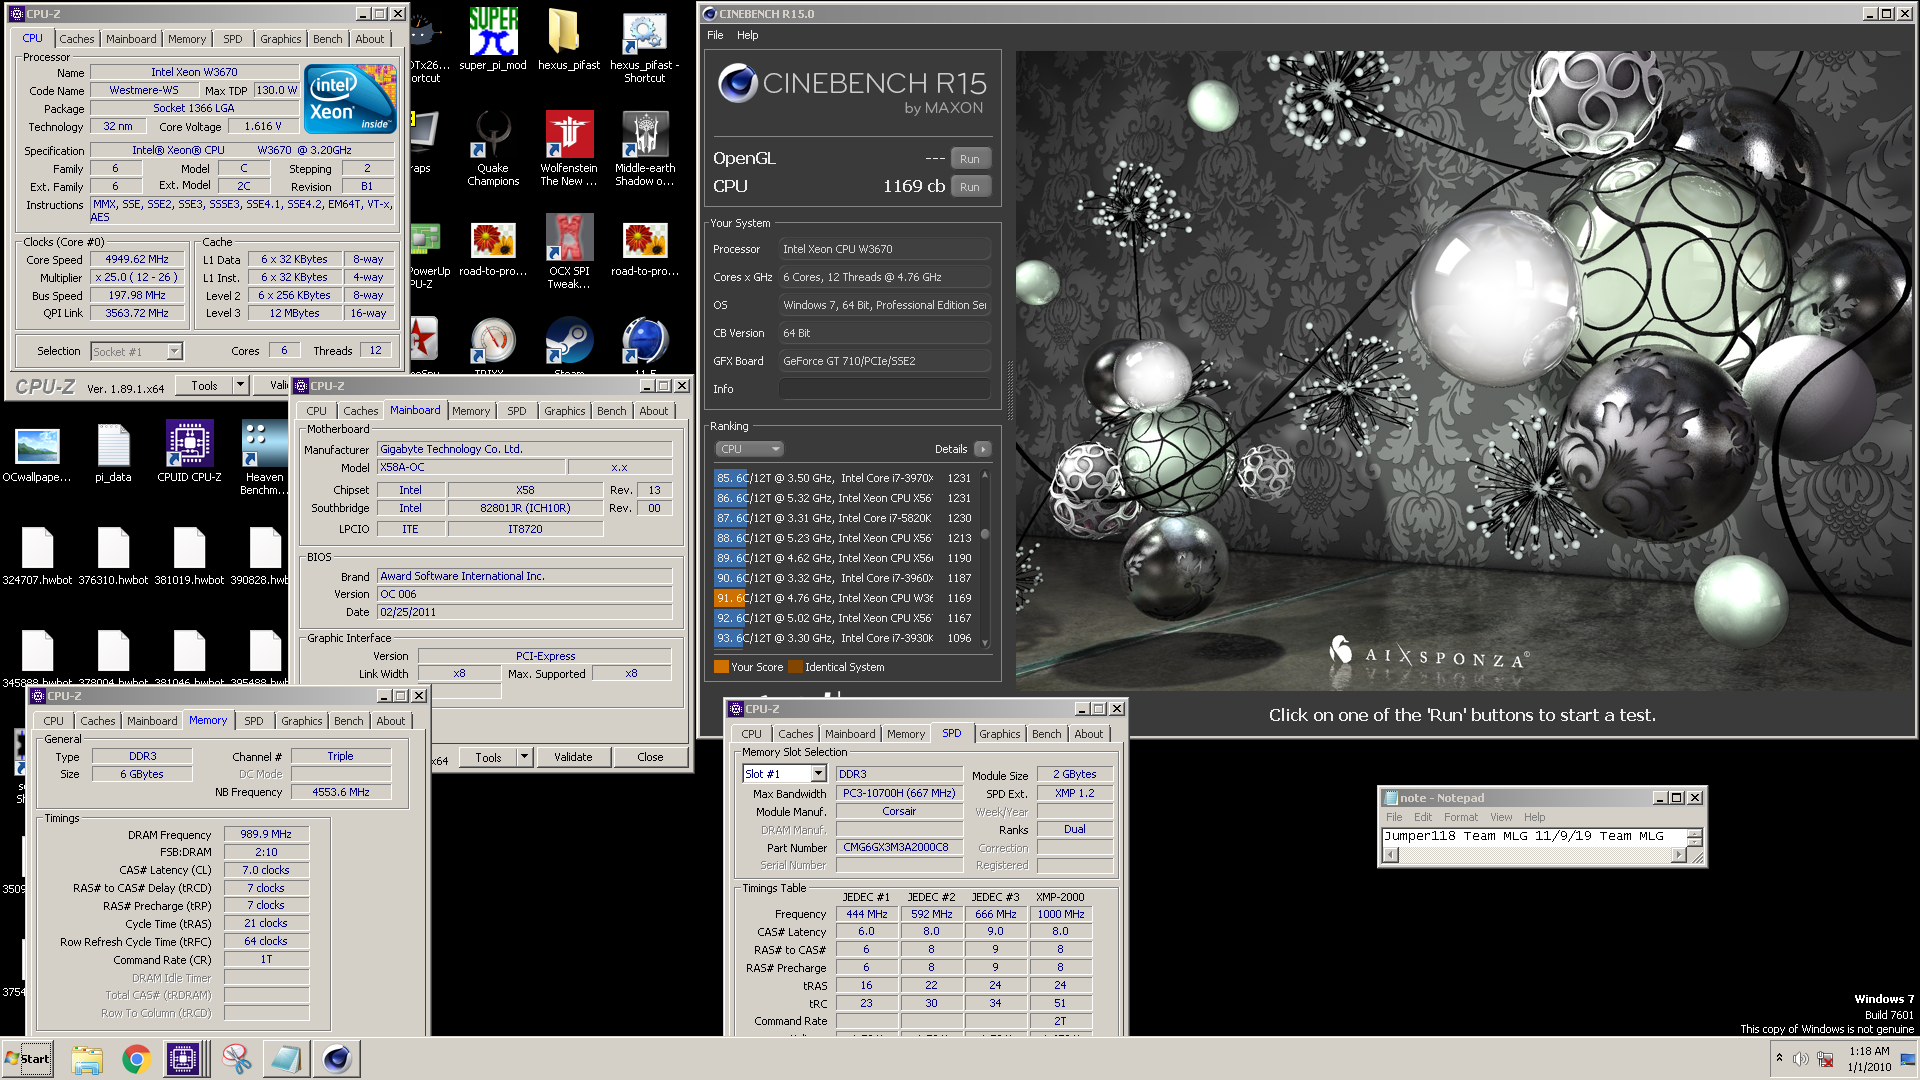Launch Quake Champions desktop icon
The width and height of the screenshot is (1920, 1080).
[493, 148]
